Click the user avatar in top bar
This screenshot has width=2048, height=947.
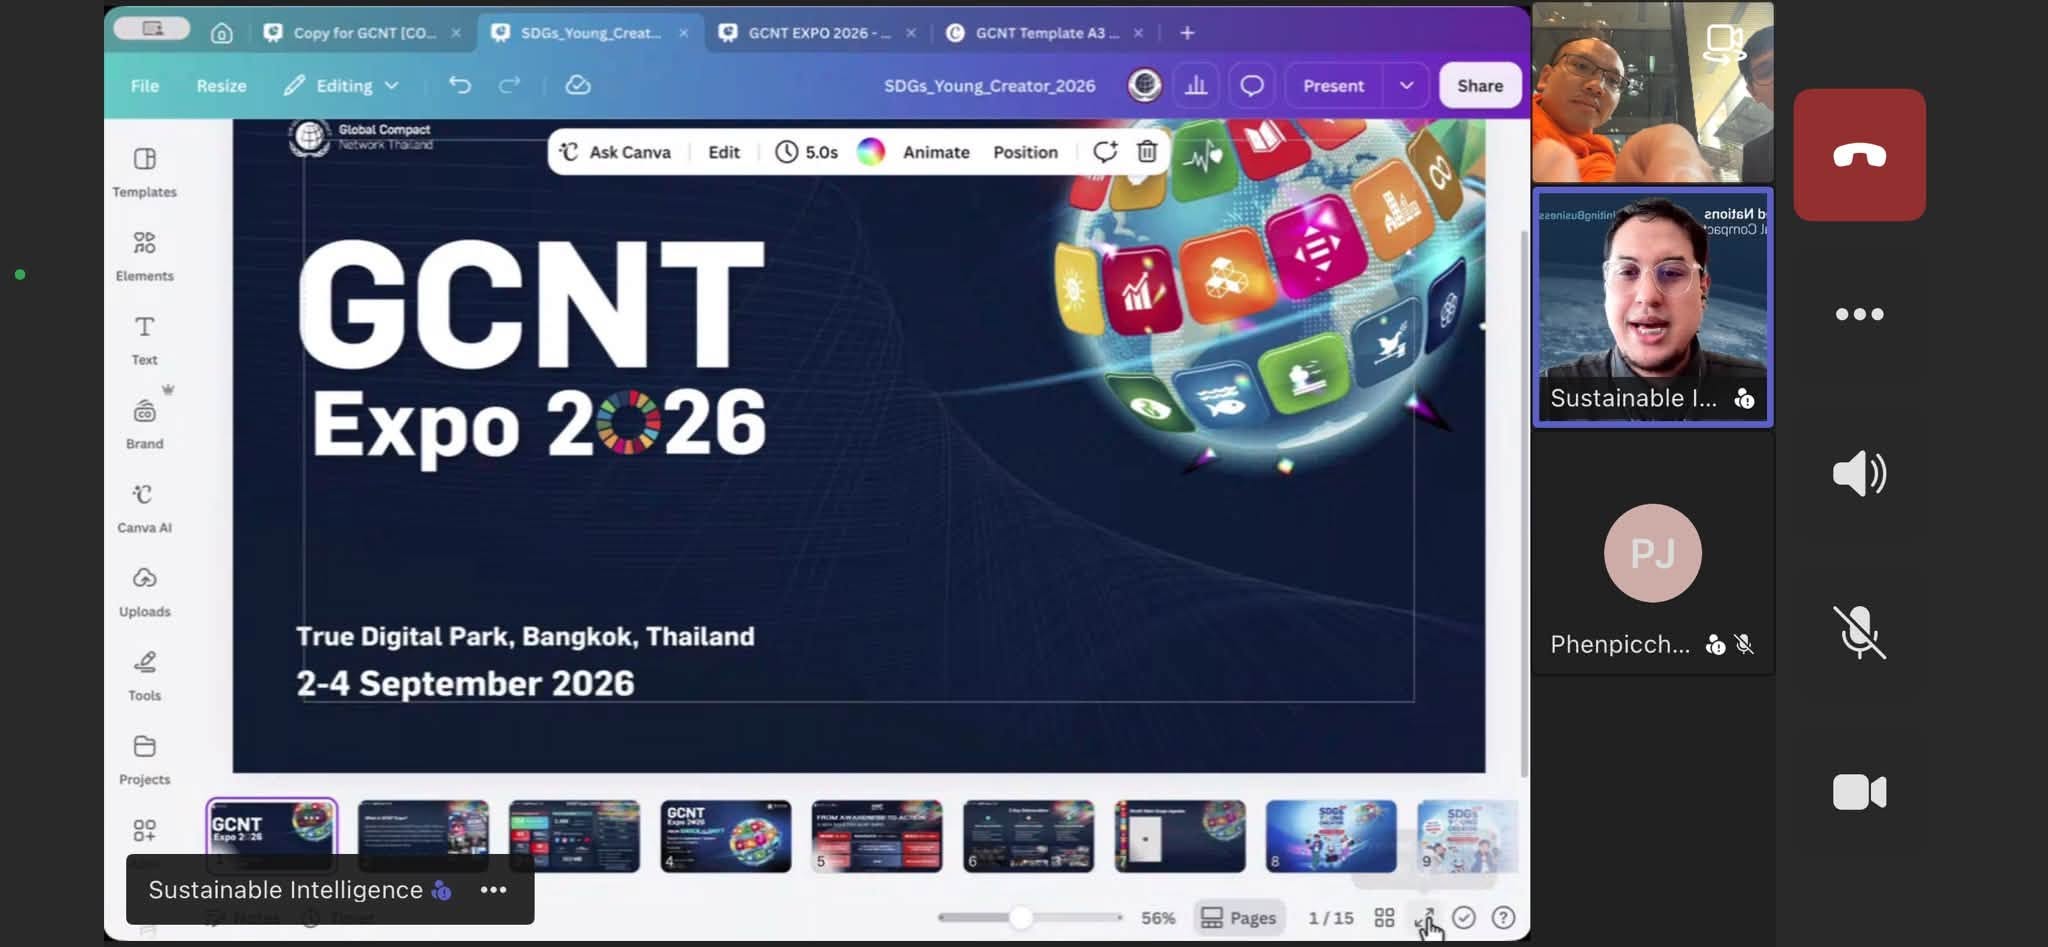coord(1145,85)
